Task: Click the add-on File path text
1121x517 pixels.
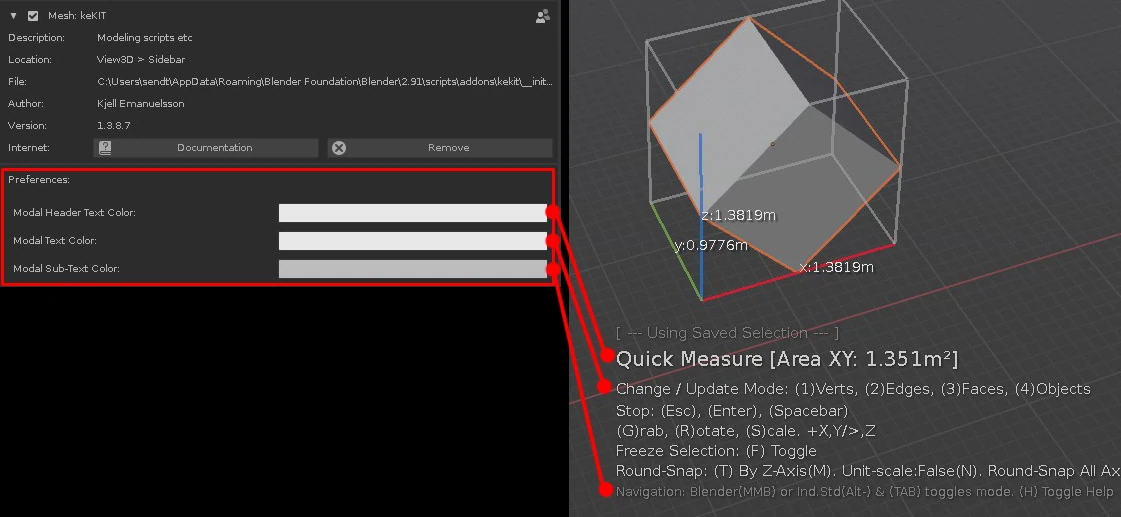Action: click(x=324, y=82)
